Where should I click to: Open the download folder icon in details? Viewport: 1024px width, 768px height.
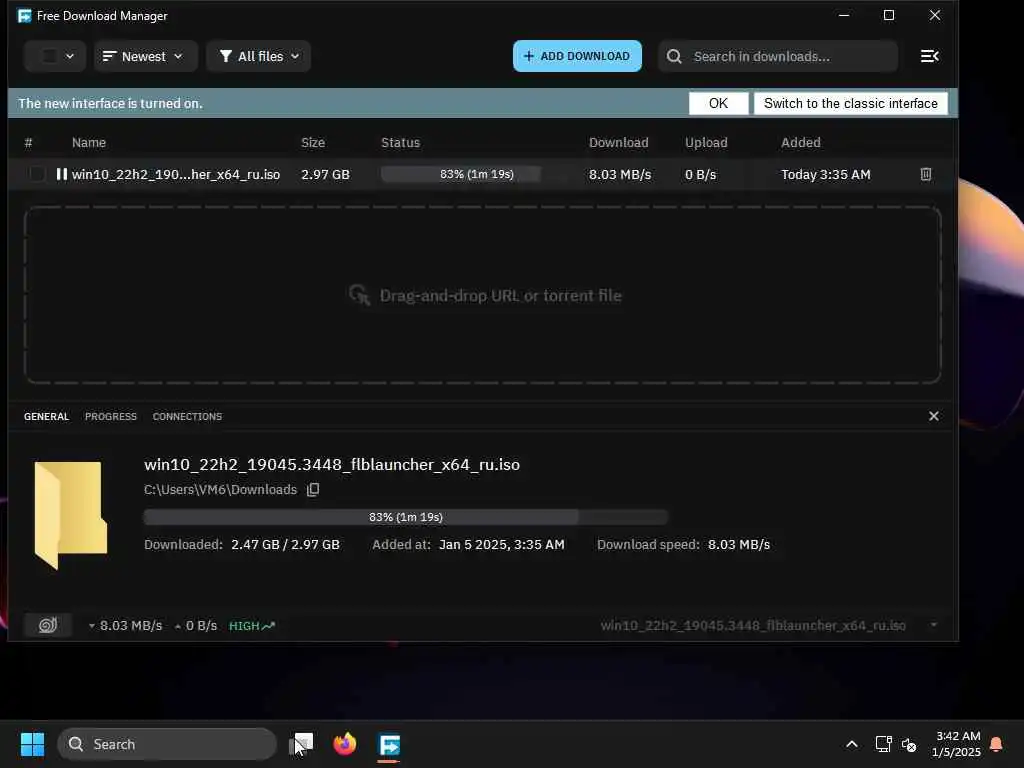tap(71, 515)
